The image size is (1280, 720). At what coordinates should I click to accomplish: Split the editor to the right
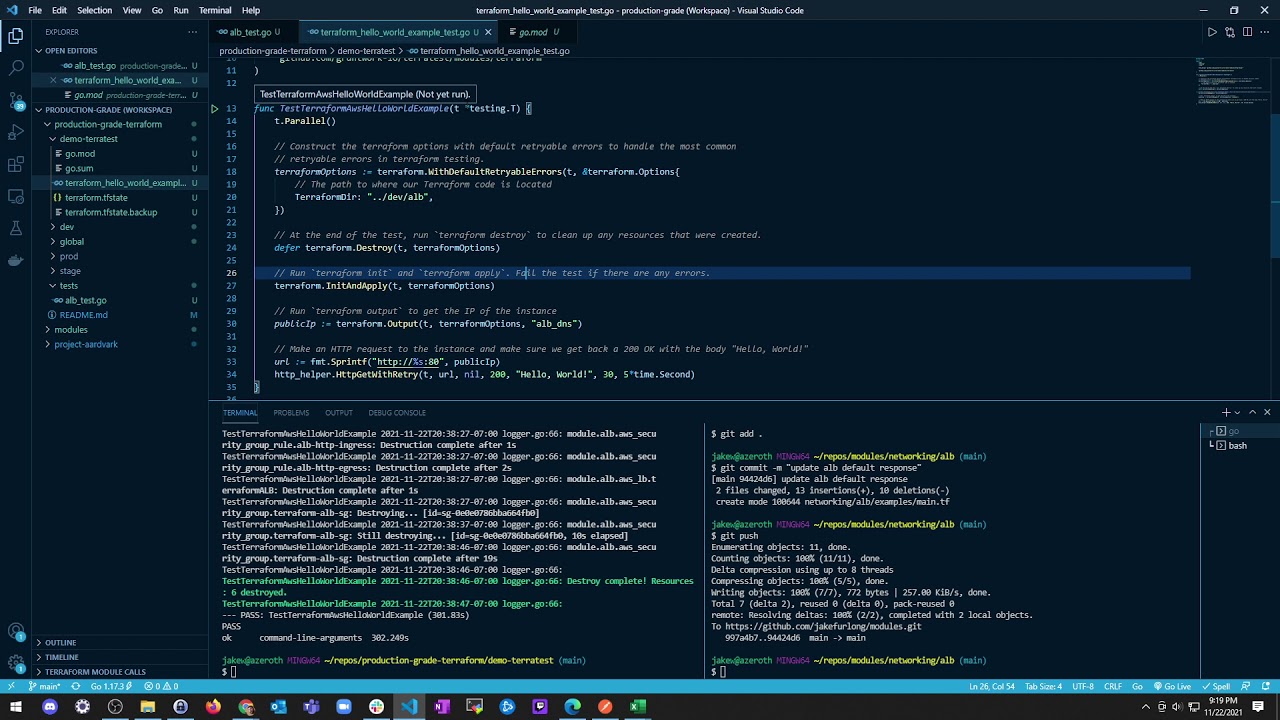pyautogui.click(x=1246, y=32)
